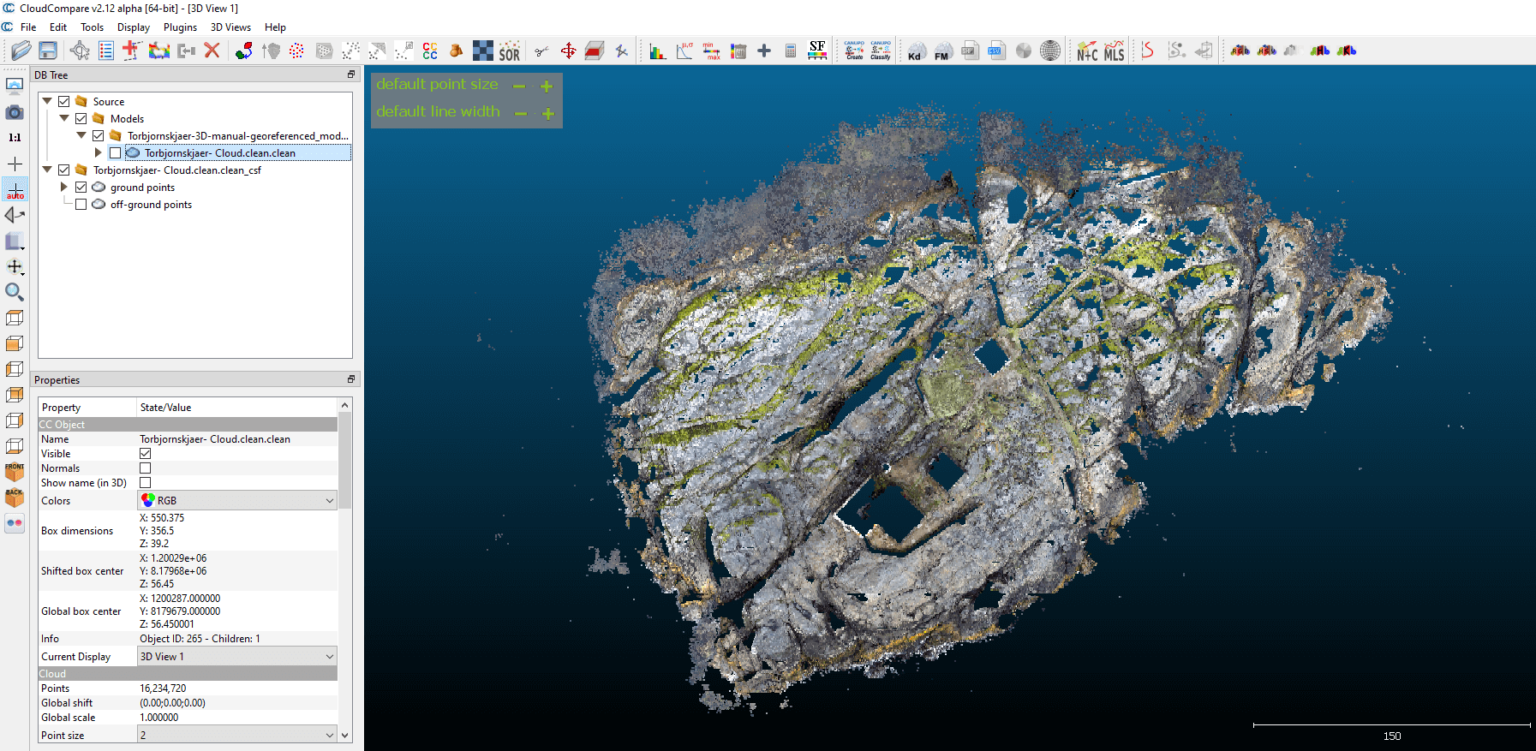Collapse the Models folder in DB Tree
This screenshot has height=751, width=1536.
click(63, 118)
